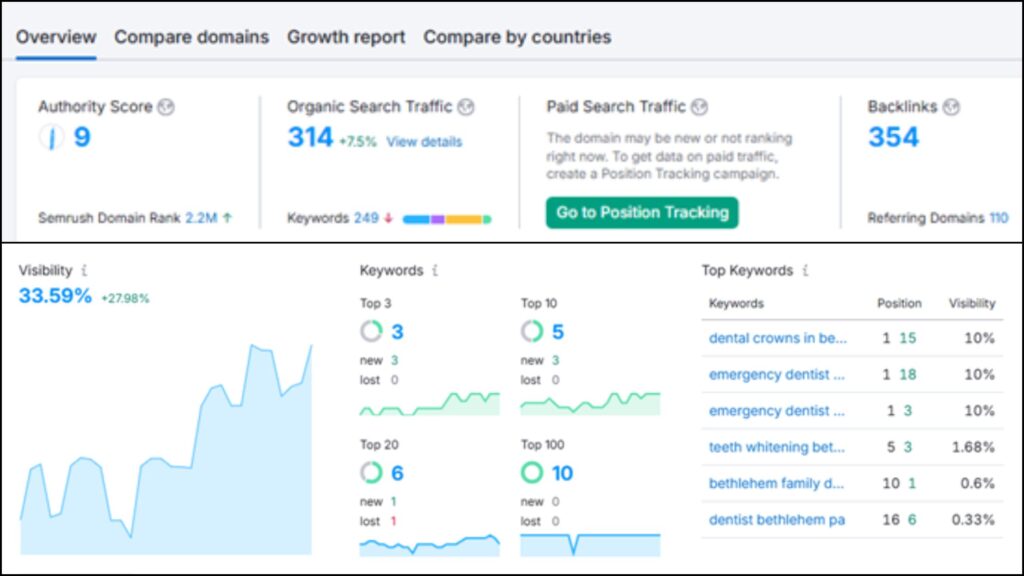The height and width of the screenshot is (576, 1024).
Task: Open the View details link
Action: point(424,142)
